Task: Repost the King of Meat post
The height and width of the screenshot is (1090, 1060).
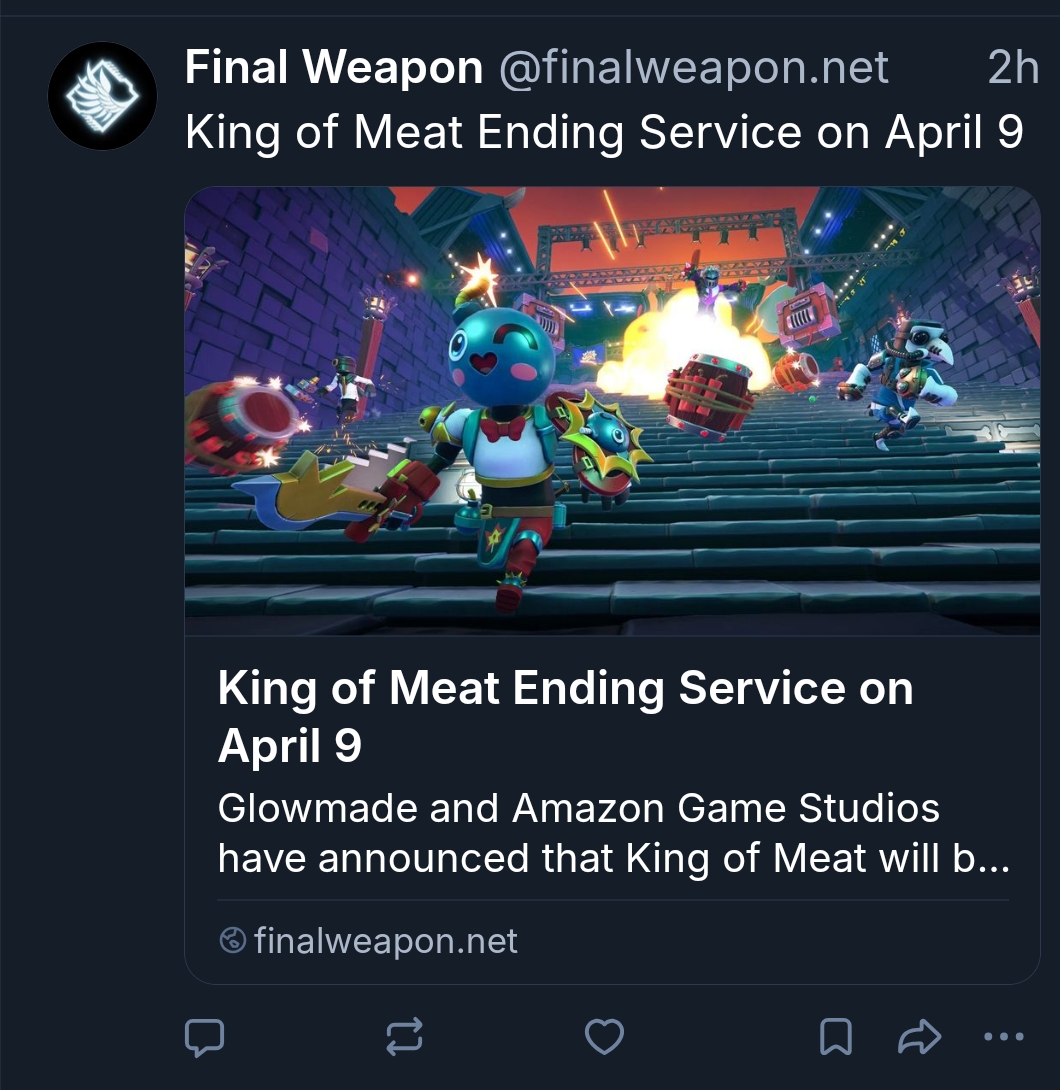Action: pyautogui.click(x=404, y=1038)
